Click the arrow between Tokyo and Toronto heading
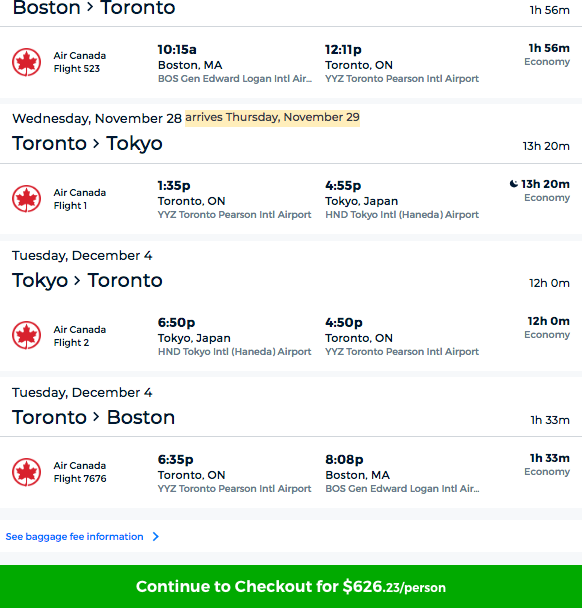Image resolution: width=582 pixels, height=608 pixels. click(x=77, y=281)
